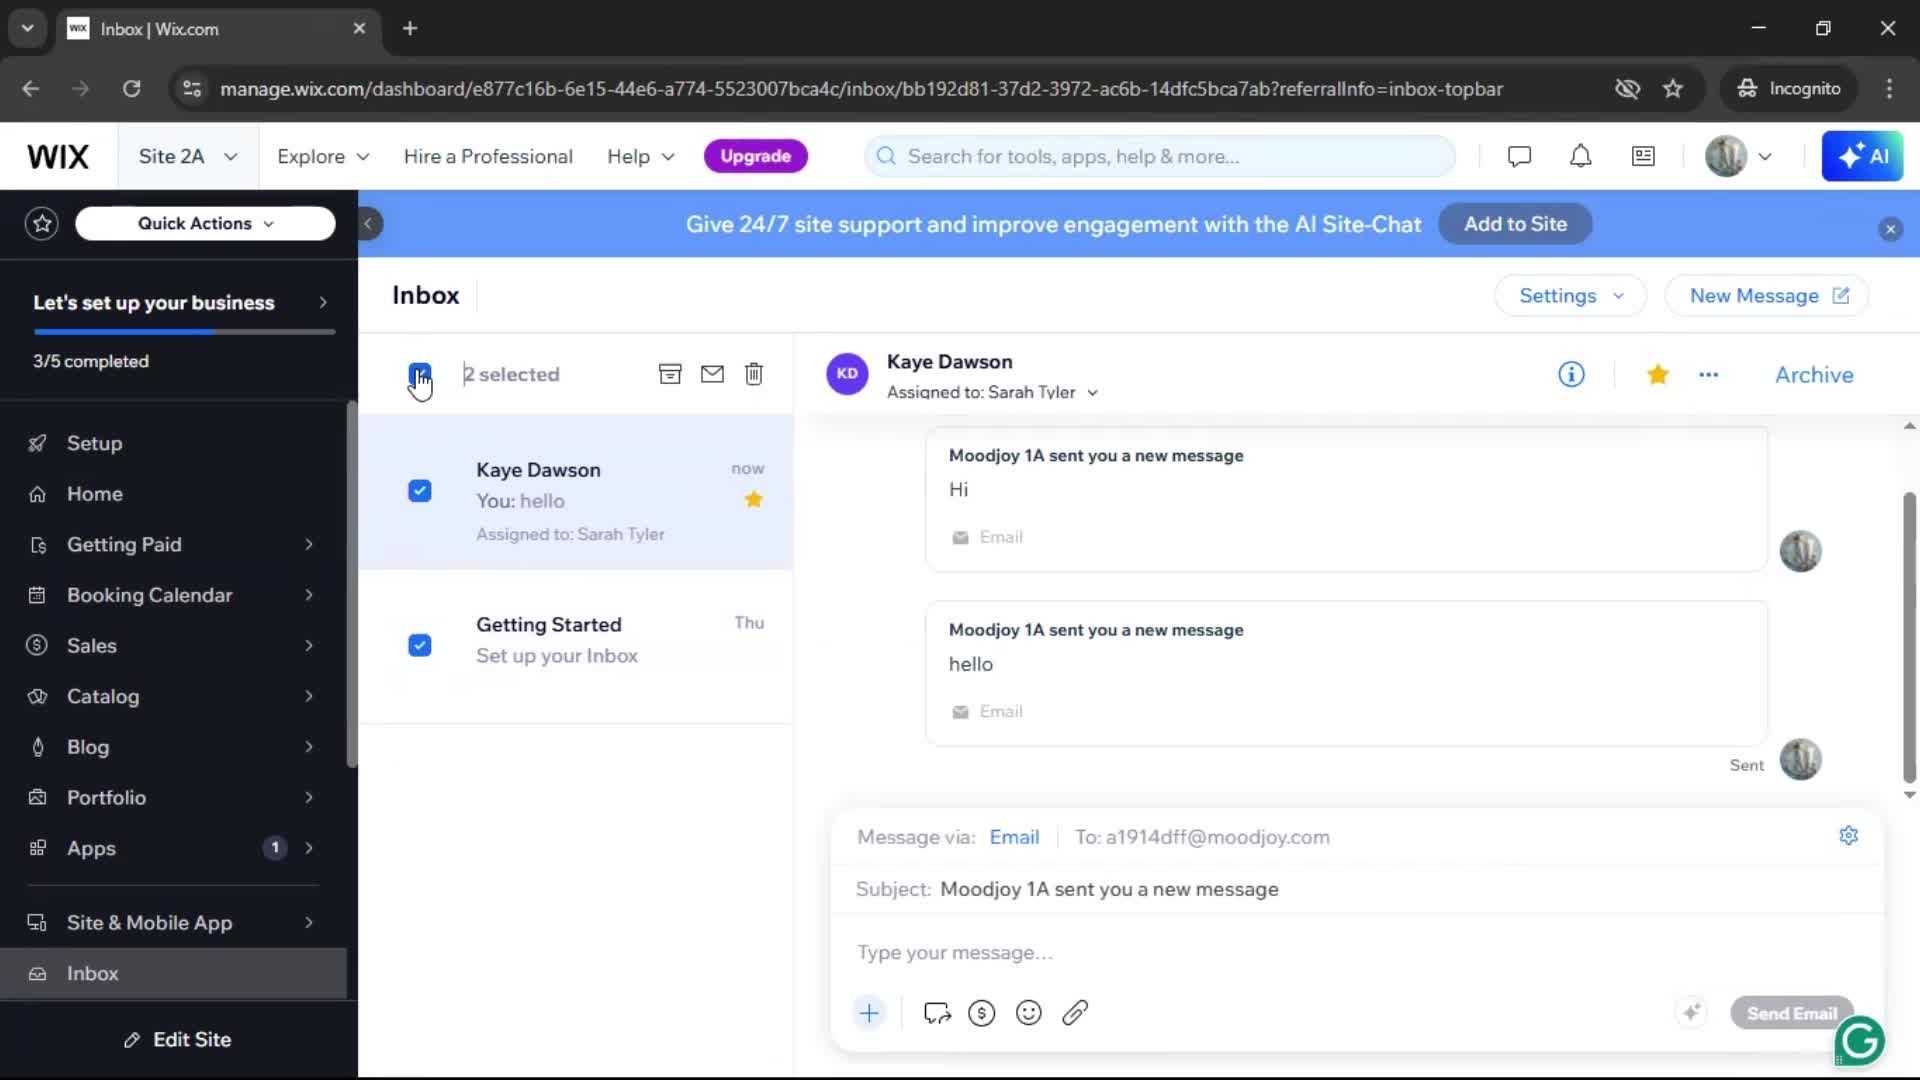Open Site 2A site selector dropdown
The width and height of the screenshot is (1920, 1080).
(x=188, y=156)
